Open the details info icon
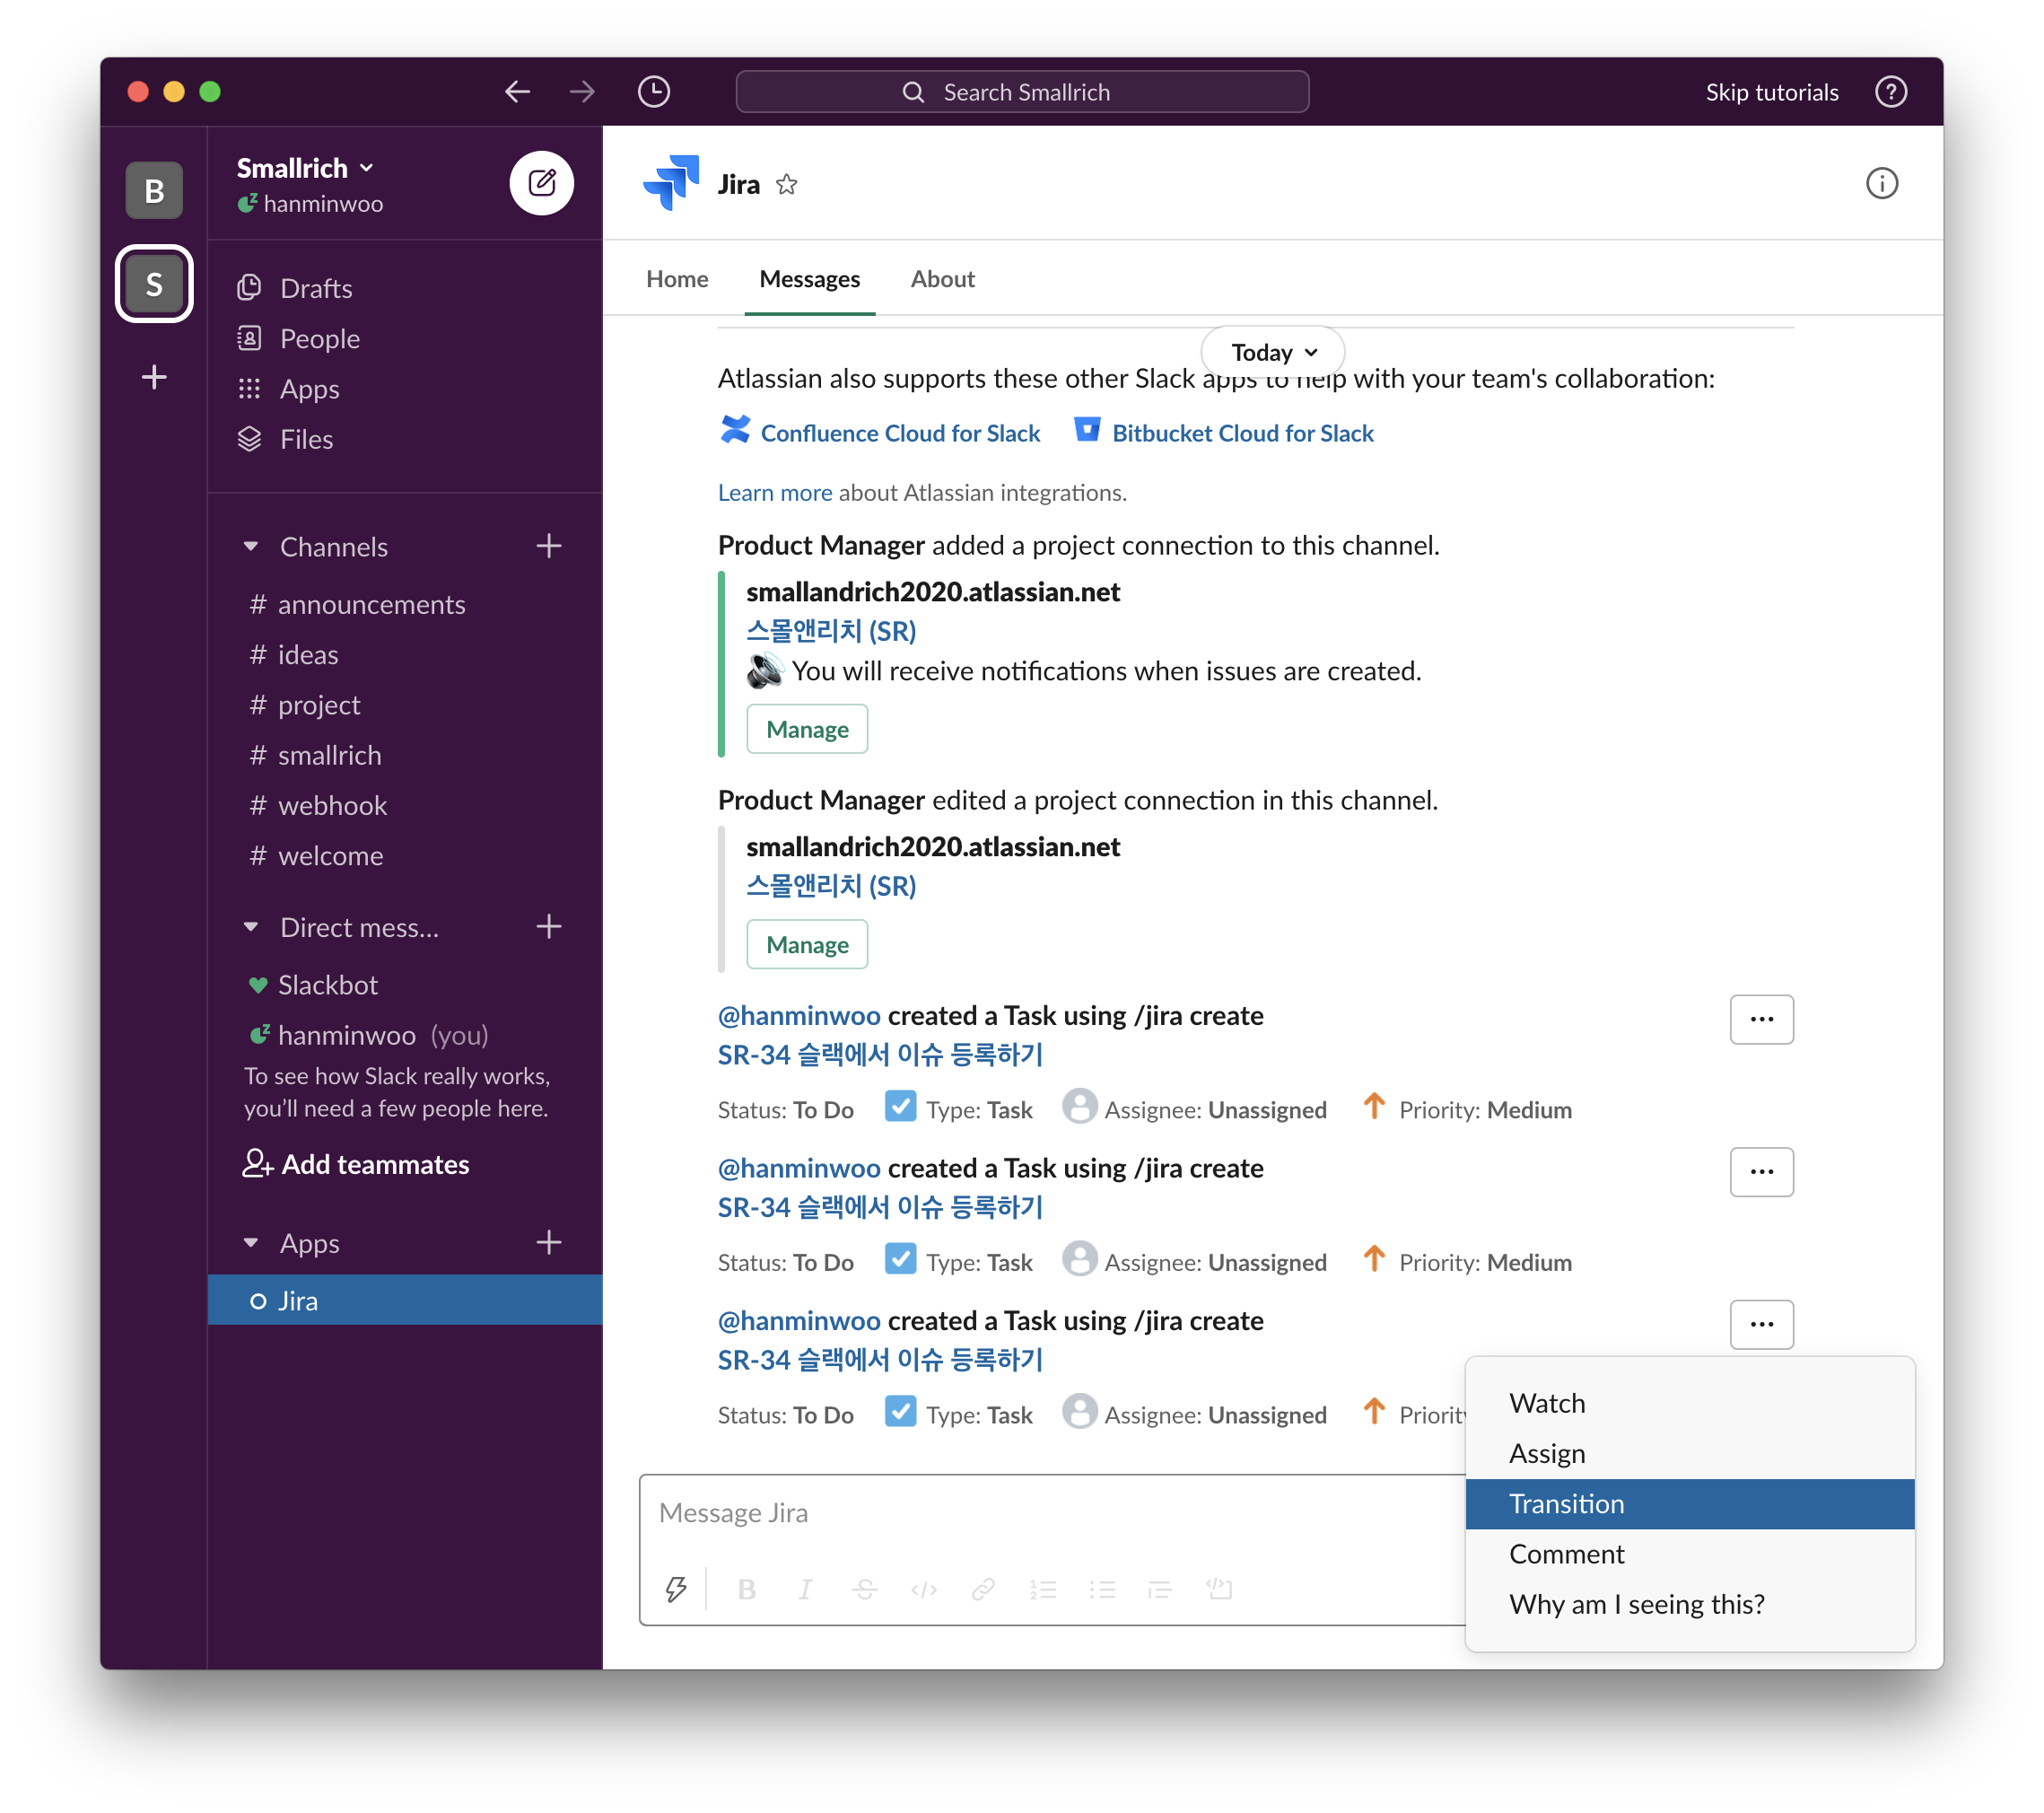 click(1881, 184)
